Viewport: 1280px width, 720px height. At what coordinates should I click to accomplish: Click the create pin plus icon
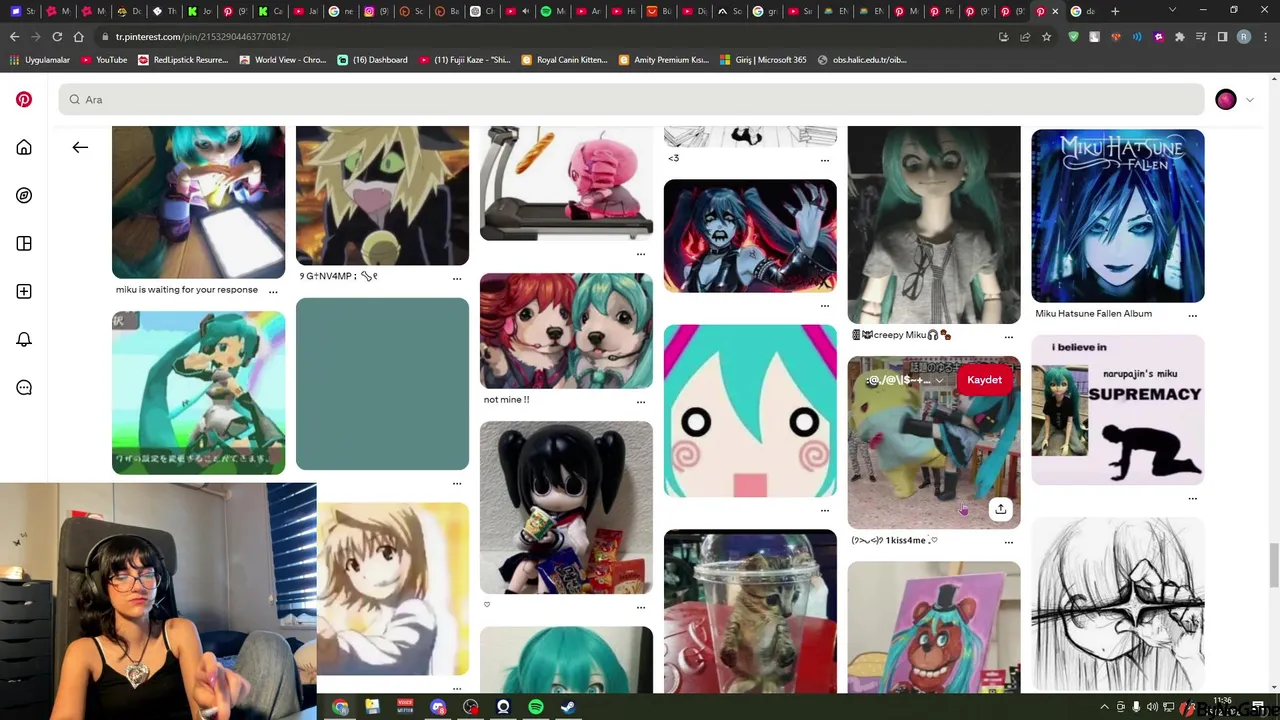pos(24,291)
